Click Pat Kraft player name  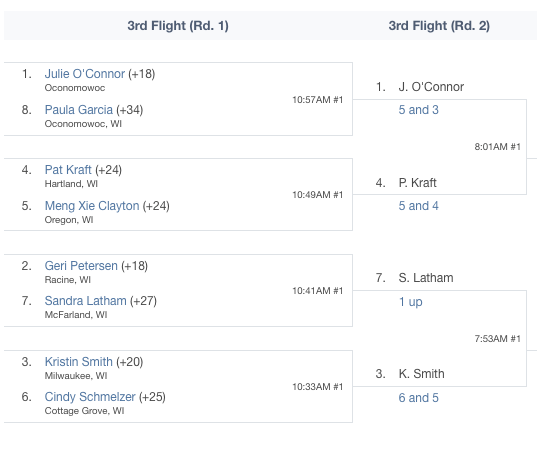click(68, 170)
